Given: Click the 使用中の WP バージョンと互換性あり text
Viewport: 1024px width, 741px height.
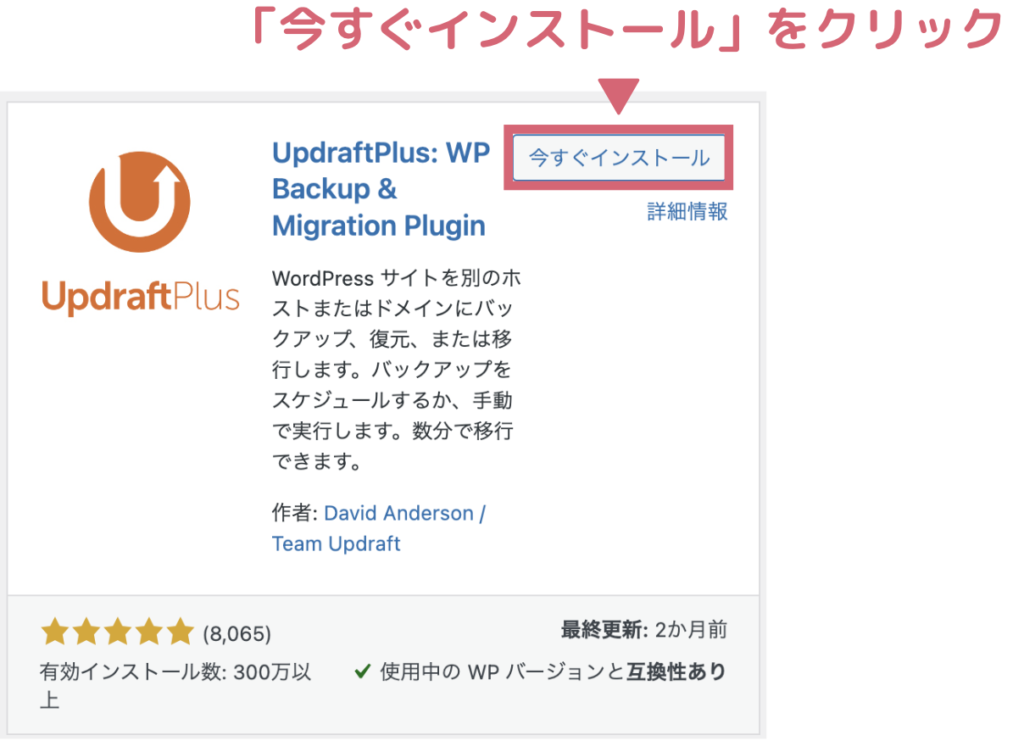Looking at the screenshot, I should point(553,671).
